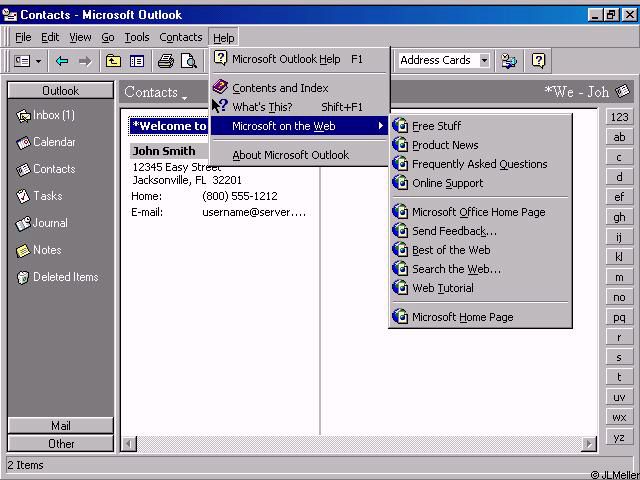The width and height of the screenshot is (640, 480).
Task: Click the Back arrow in toolbar
Action: click(62, 61)
